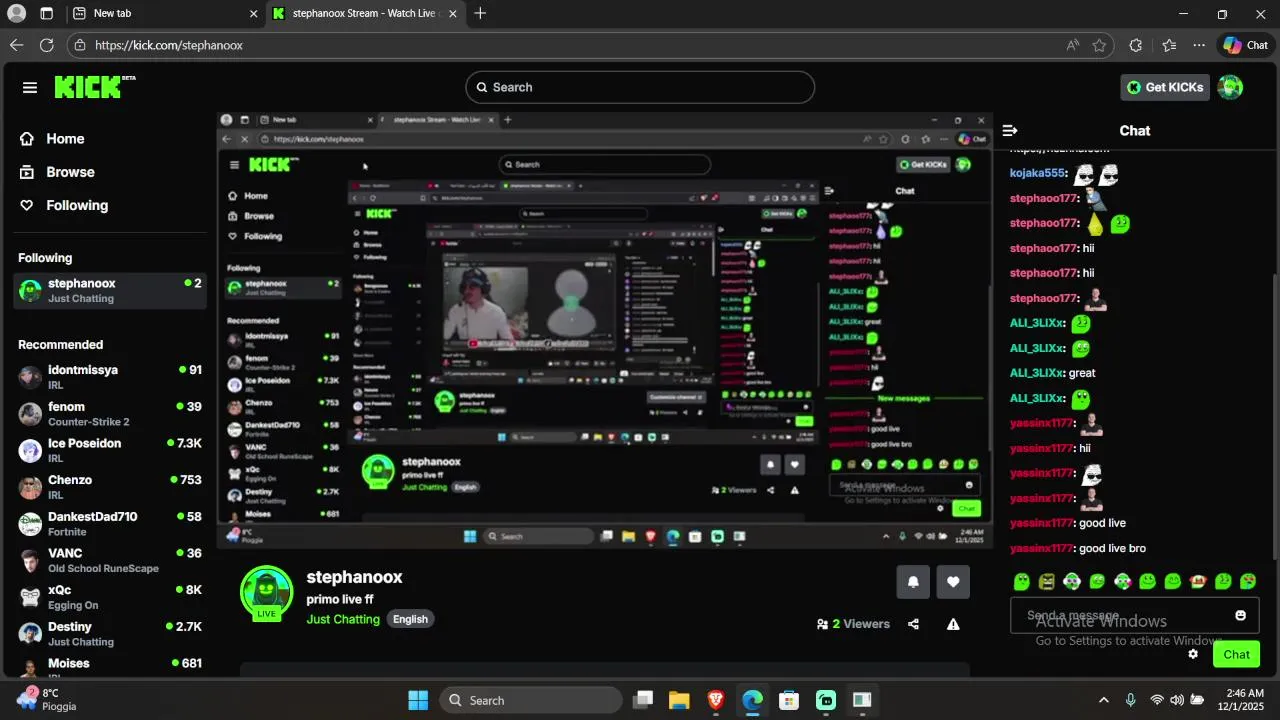The image size is (1280, 720).
Task: Click the share stream icon
Action: tap(913, 624)
